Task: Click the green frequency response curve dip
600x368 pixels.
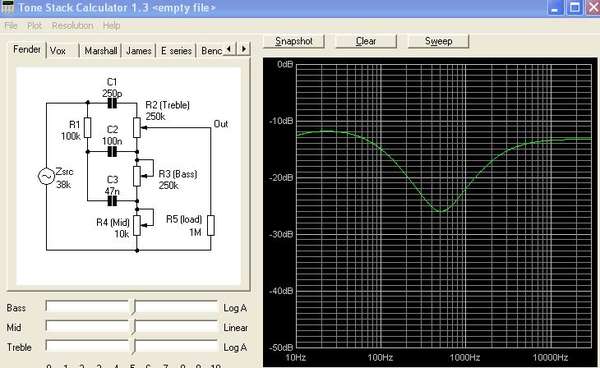Action: [x=442, y=210]
